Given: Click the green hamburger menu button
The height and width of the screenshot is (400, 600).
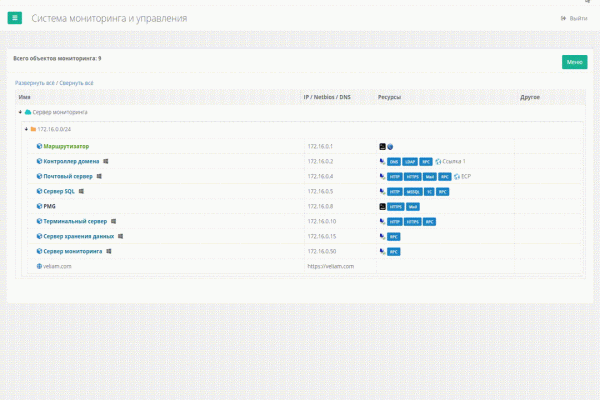Looking at the screenshot, I should point(16,19).
